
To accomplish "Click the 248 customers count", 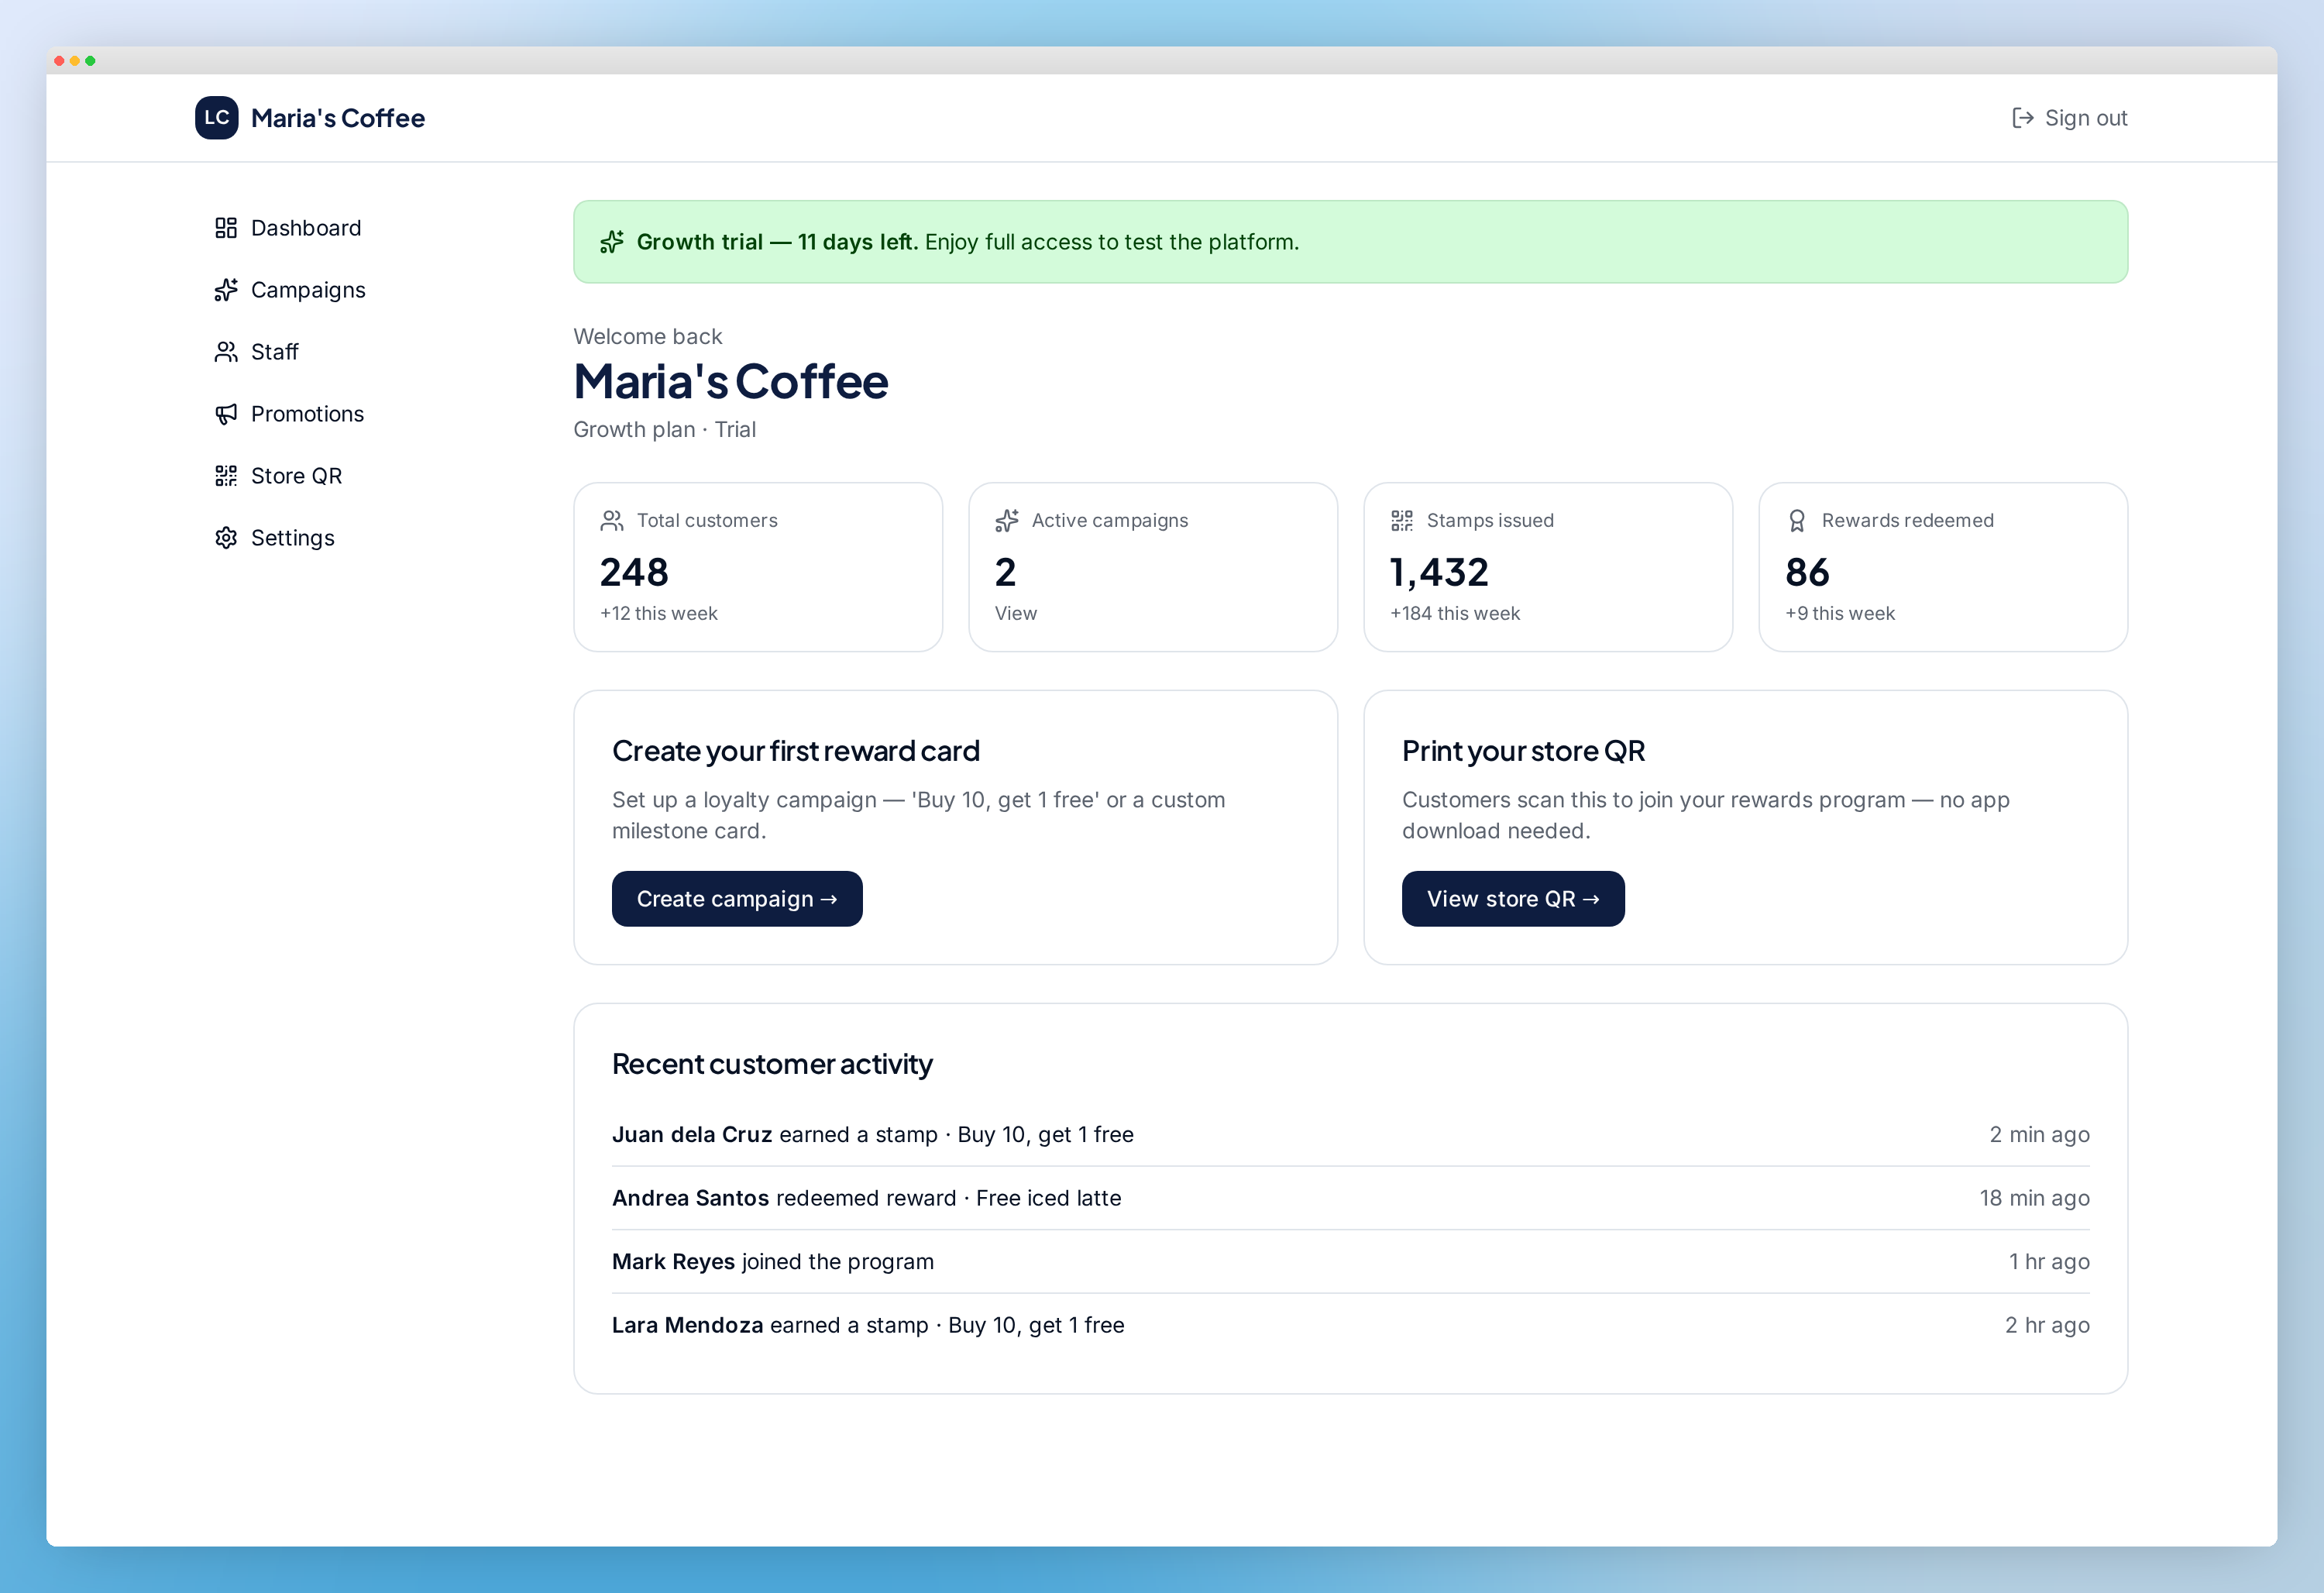I will click(x=634, y=573).
